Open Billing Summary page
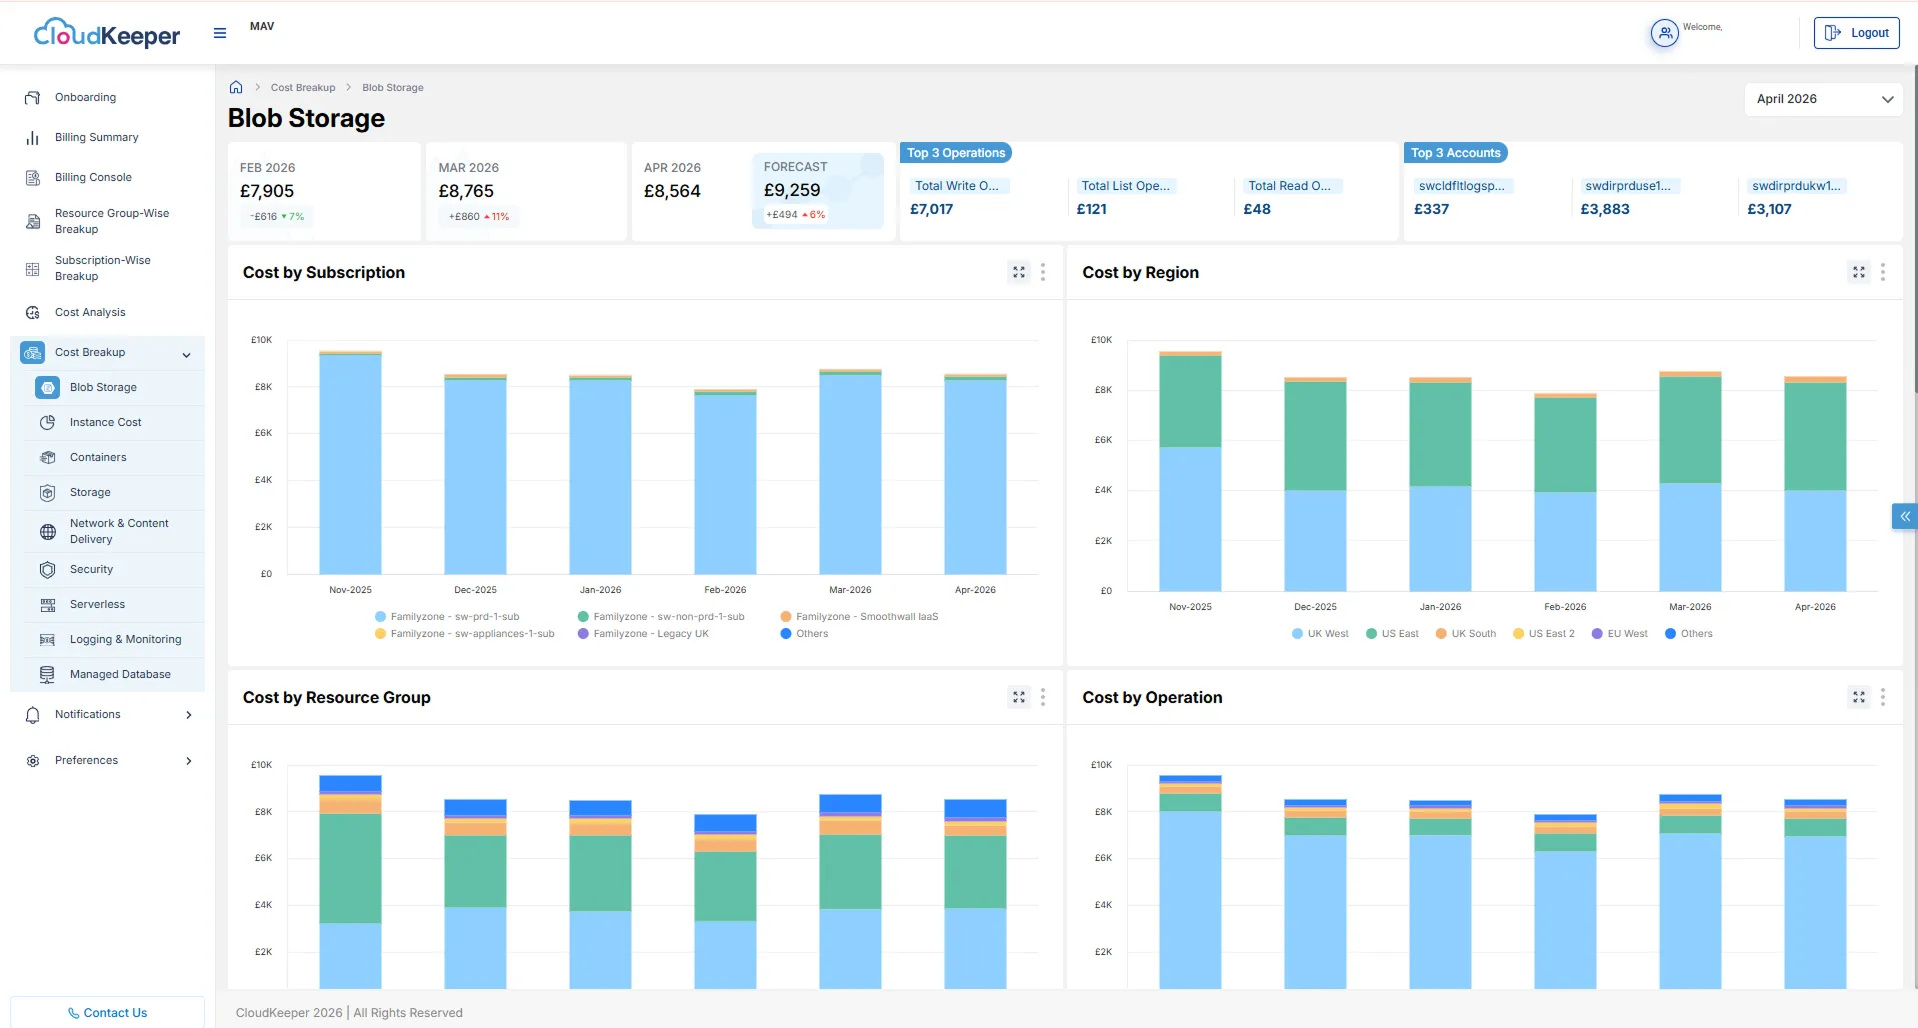 (x=96, y=138)
